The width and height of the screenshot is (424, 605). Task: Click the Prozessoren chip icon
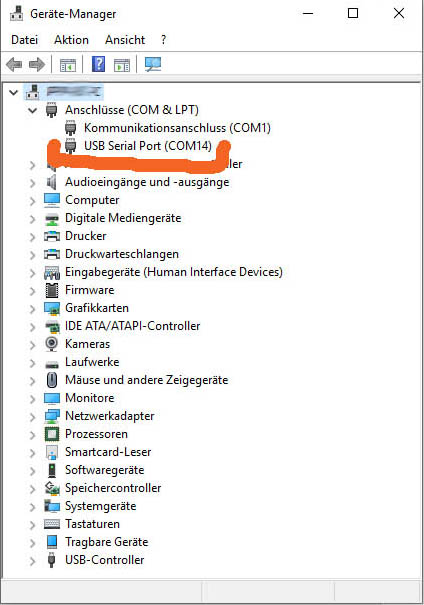pos(52,434)
